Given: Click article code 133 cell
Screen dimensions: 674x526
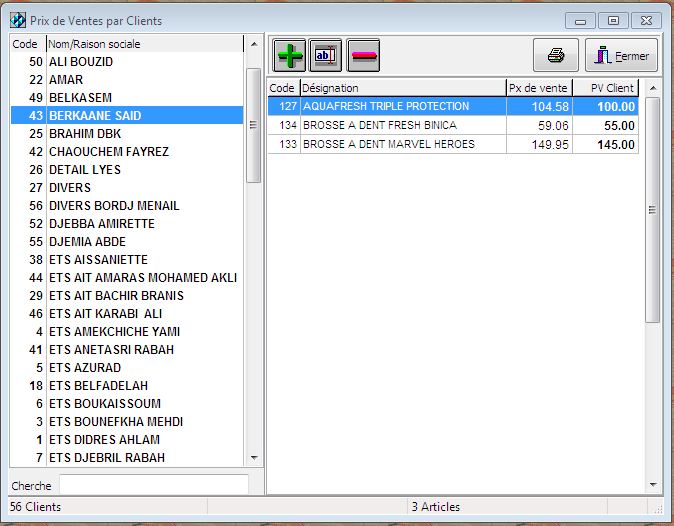Looking at the screenshot, I should pos(284,144).
